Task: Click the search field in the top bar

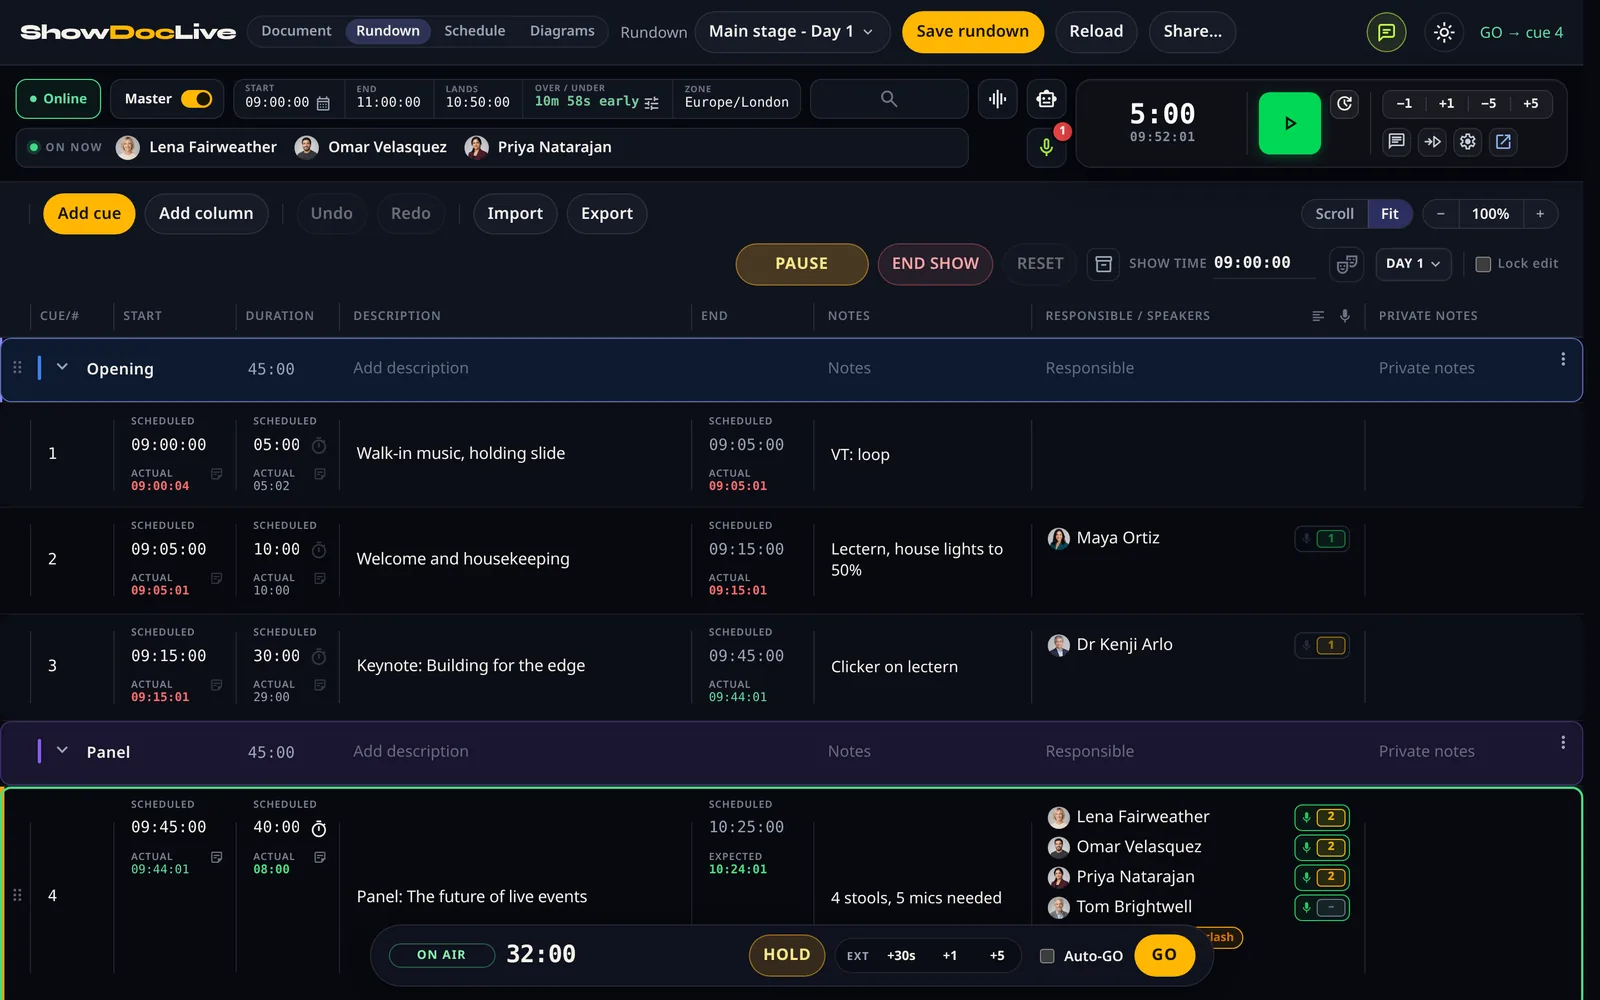Action: tap(889, 99)
